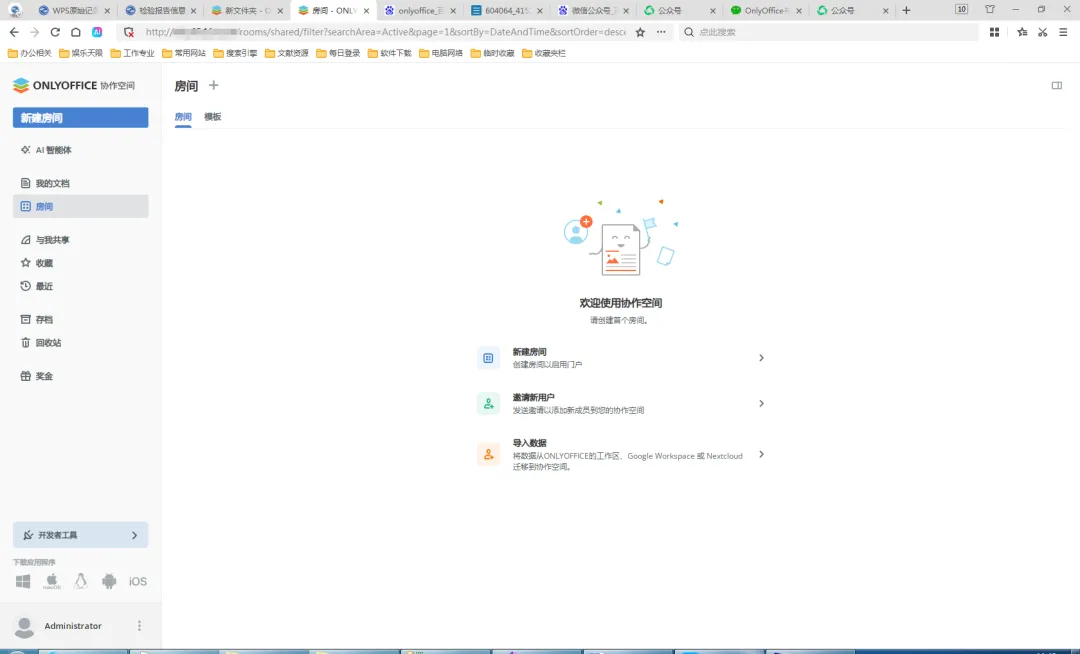The height and width of the screenshot is (654, 1080).
Task: Click the ONLYOFFICE logo in sidebar
Action: point(73,85)
